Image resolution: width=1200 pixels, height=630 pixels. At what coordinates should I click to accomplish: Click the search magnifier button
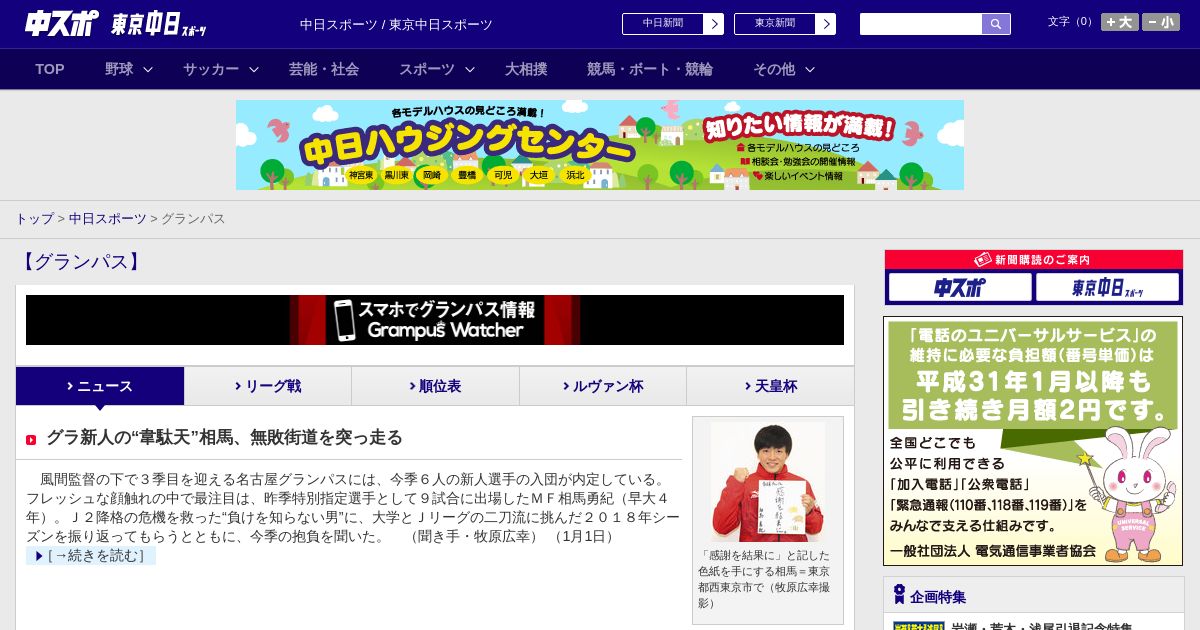[x=996, y=24]
